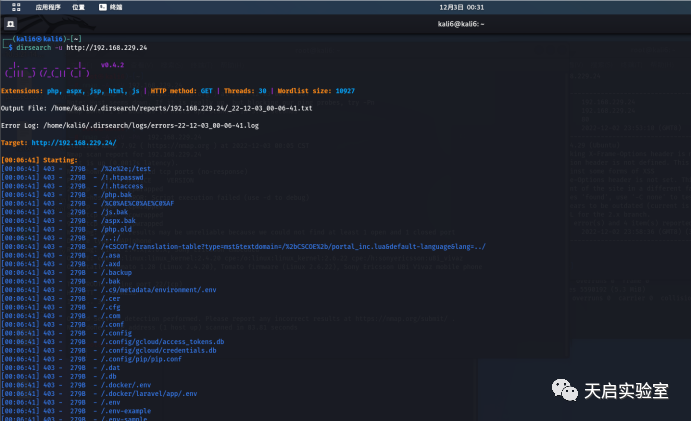Click the result path /.dat
The height and width of the screenshot is (422, 692).
point(111,368)
